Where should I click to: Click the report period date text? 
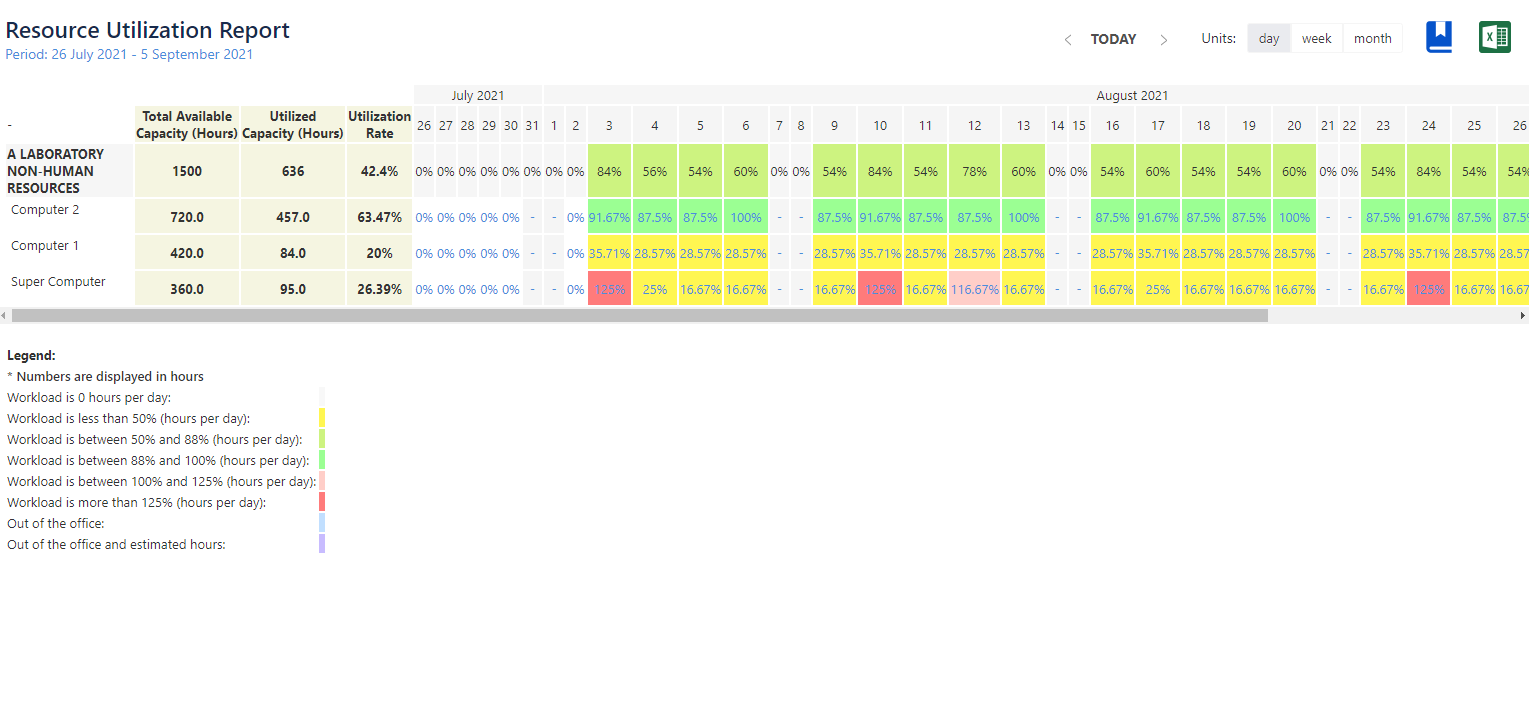[129, 55]
